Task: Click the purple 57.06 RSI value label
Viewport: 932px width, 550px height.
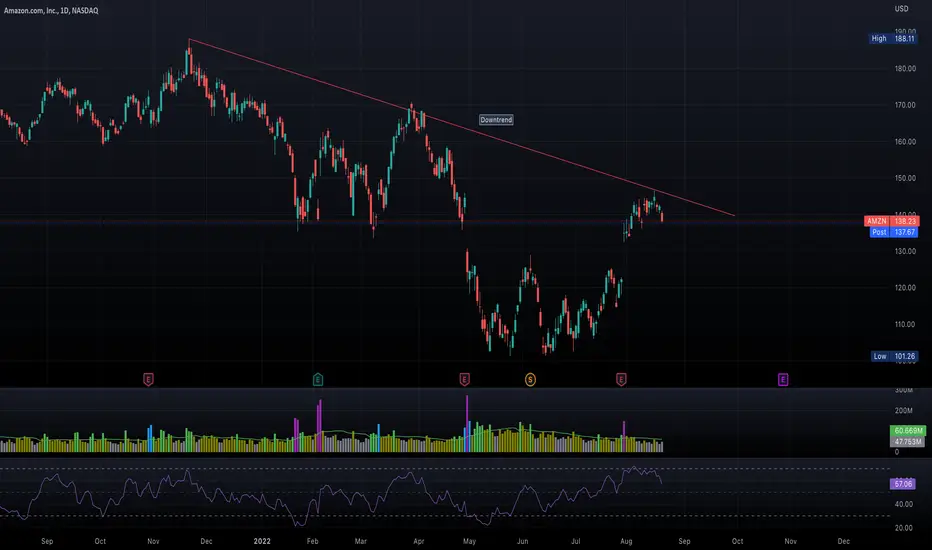Action: coord(902,484)
